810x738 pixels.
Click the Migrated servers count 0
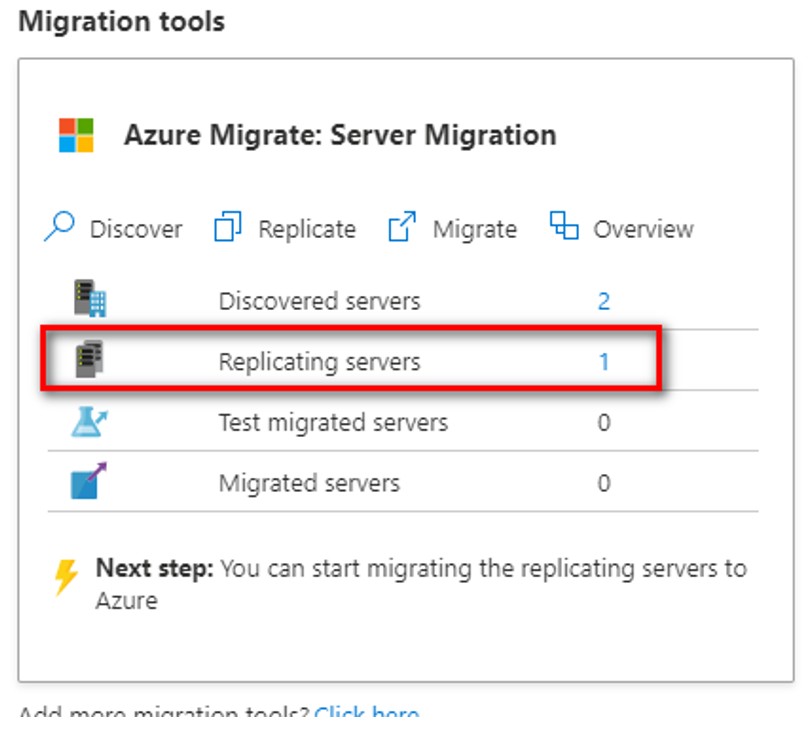pos(604,483)
